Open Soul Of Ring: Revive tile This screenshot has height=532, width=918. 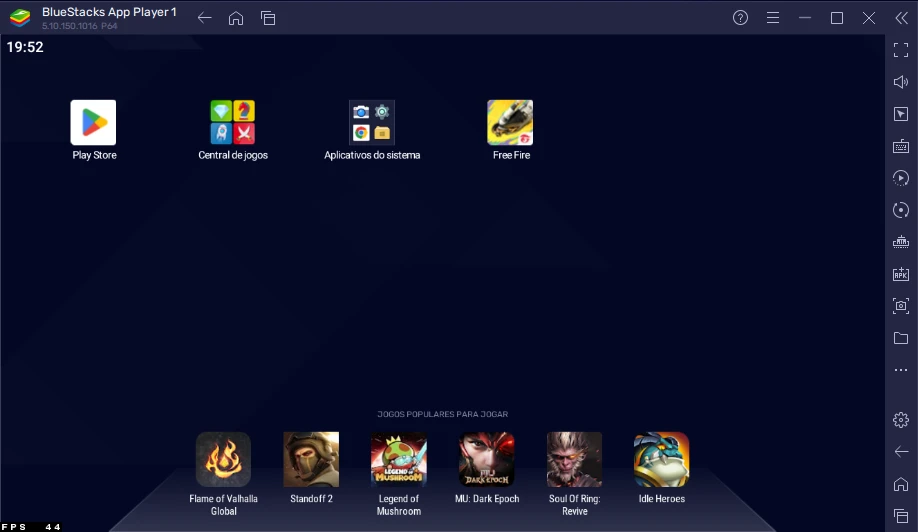[574, 459]
